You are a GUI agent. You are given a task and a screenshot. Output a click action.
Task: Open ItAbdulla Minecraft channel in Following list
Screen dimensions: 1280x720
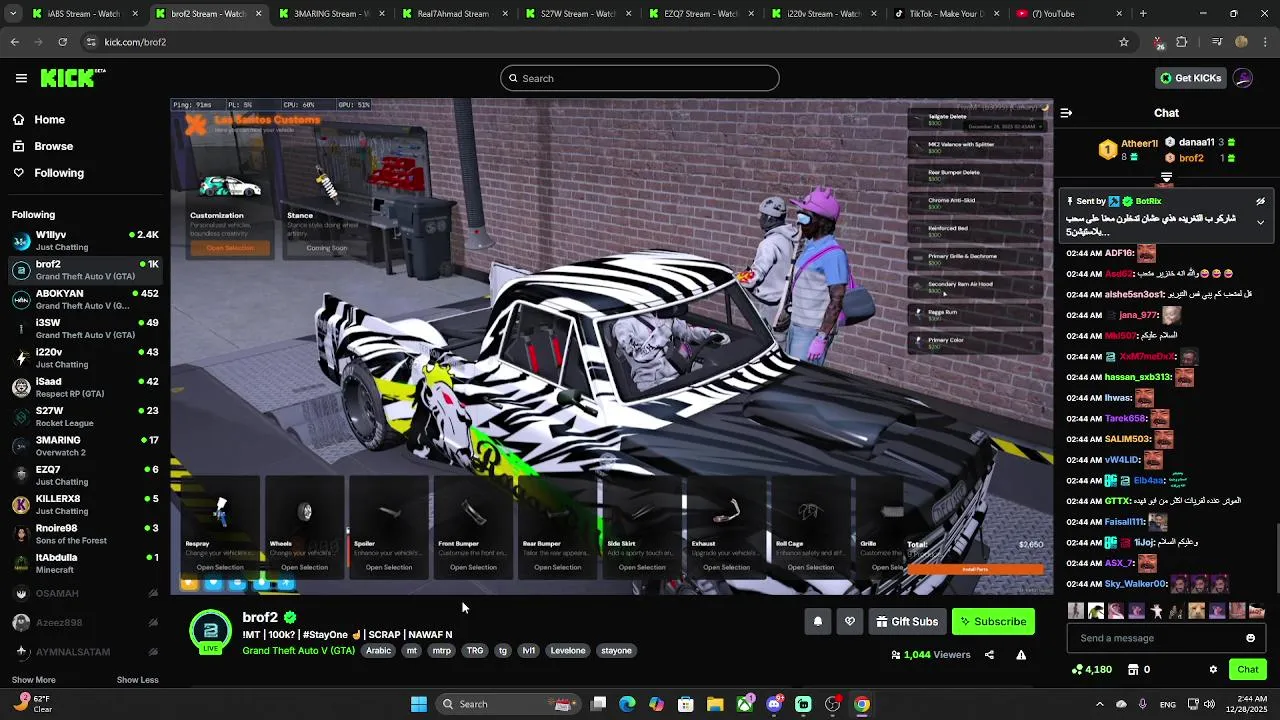click(85, 564)
